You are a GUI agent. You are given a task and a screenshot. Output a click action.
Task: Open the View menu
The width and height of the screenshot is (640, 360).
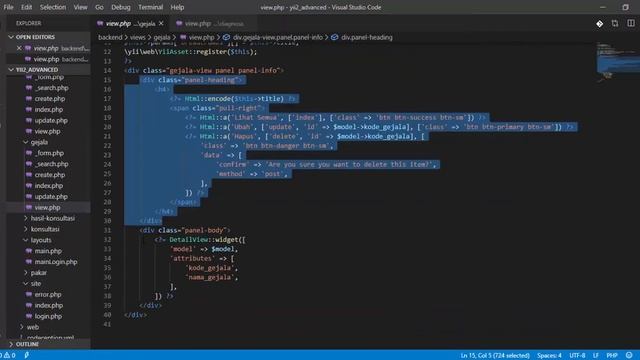tap(80, 7)
